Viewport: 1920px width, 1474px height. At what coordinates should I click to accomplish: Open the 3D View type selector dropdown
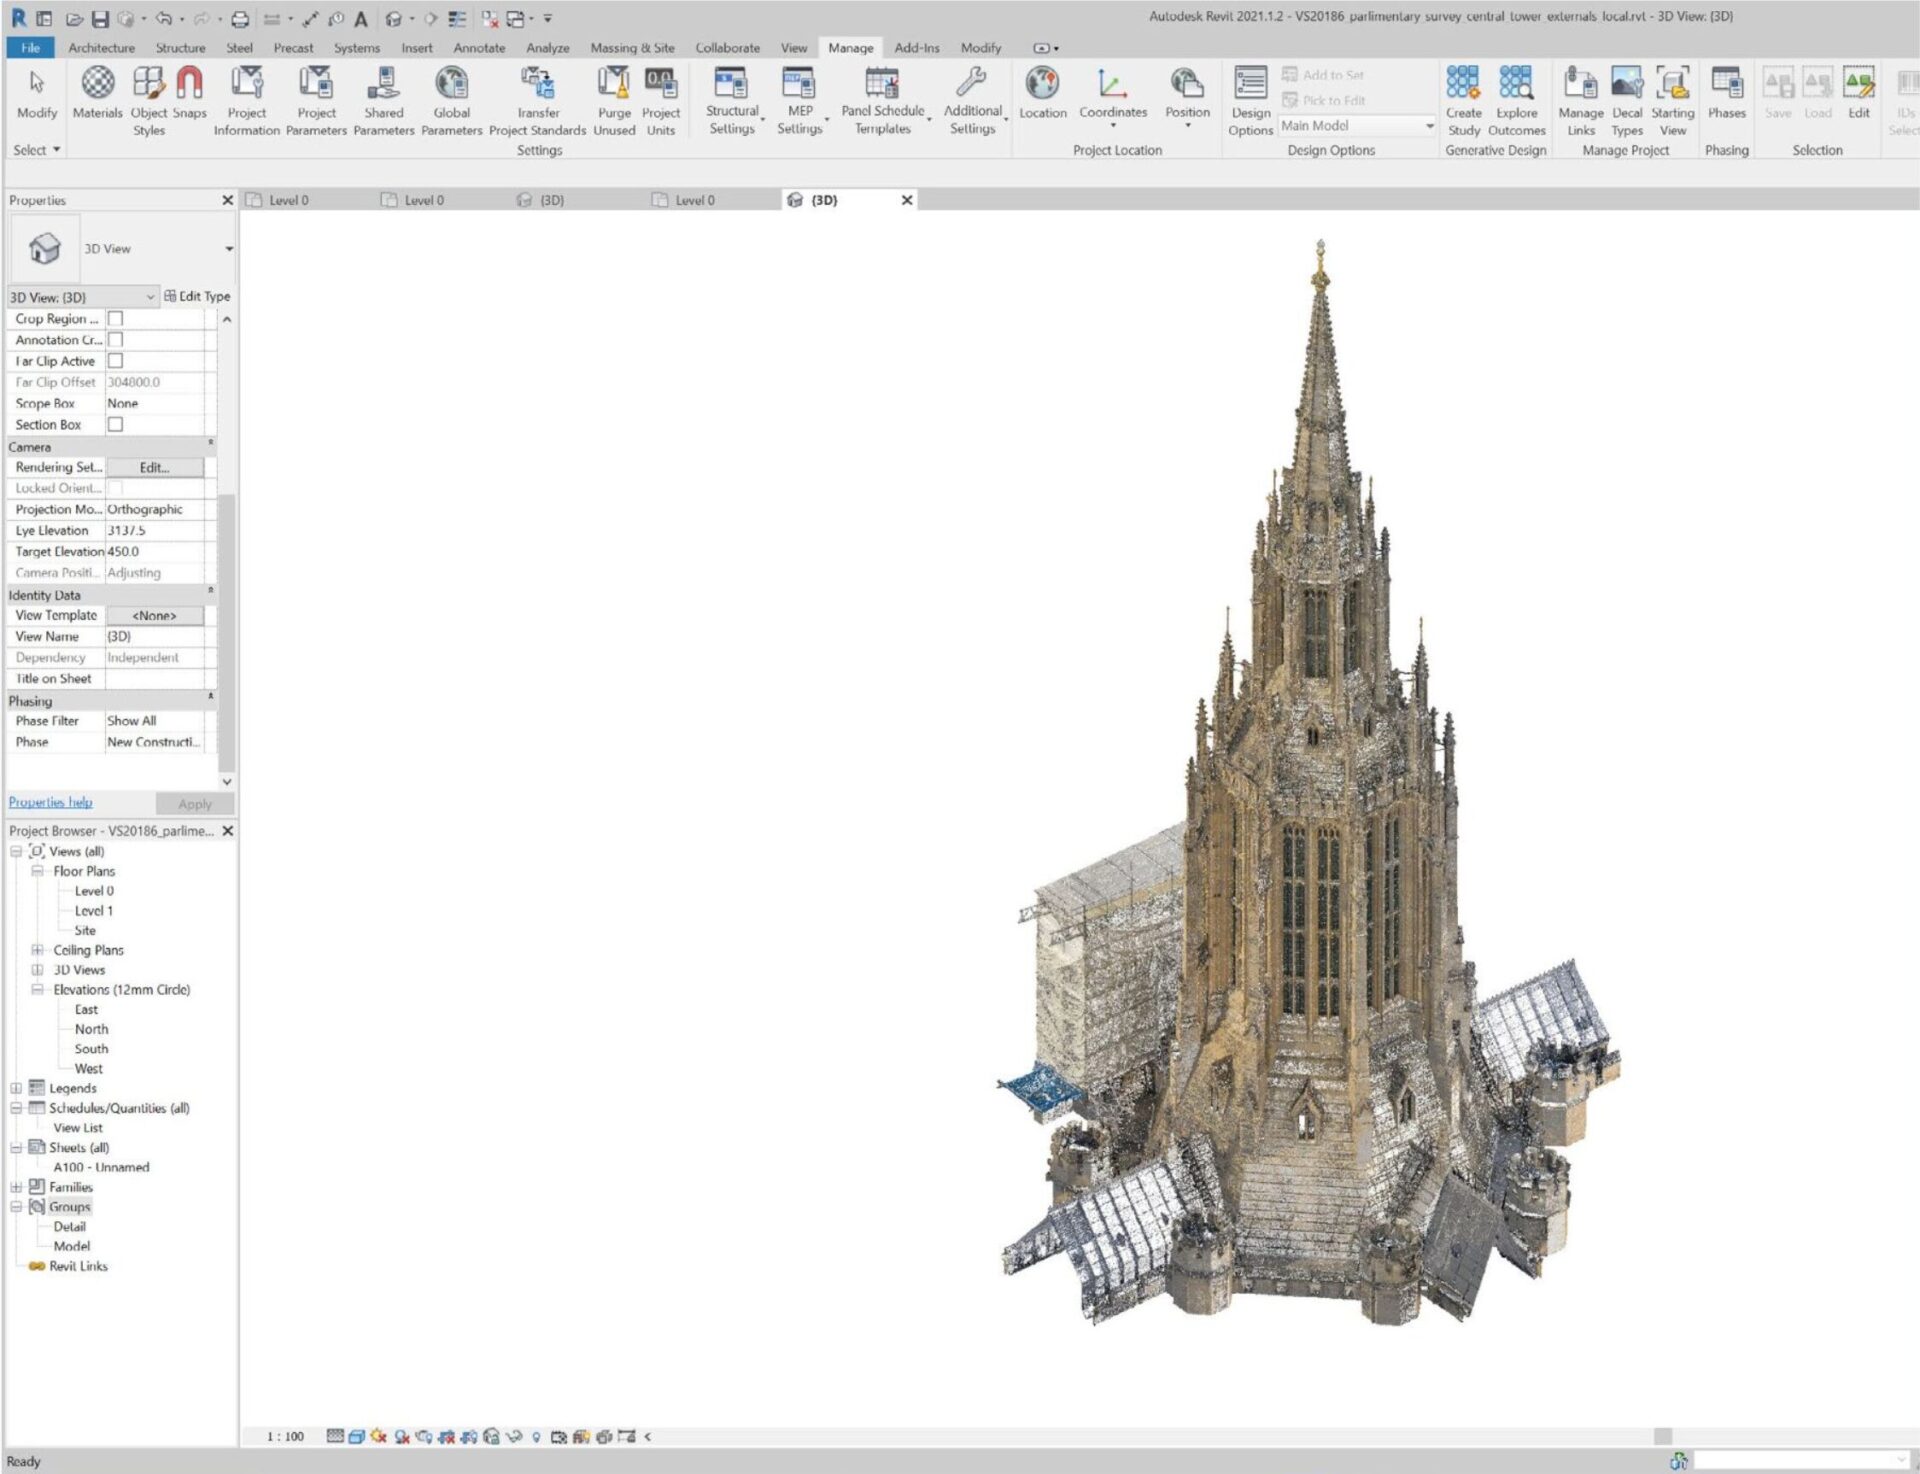coord(229,249)
